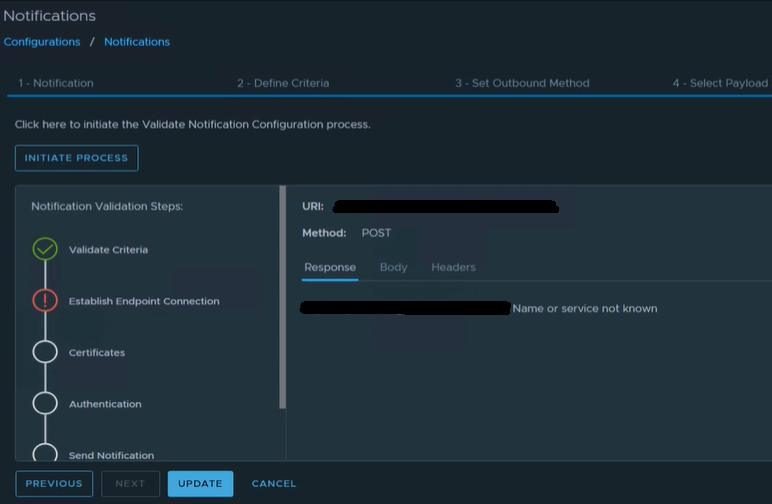Click the red Establish Endpoint Connection error icon
Viewport: 772px width, 504px height.
(x=45, y=300)
